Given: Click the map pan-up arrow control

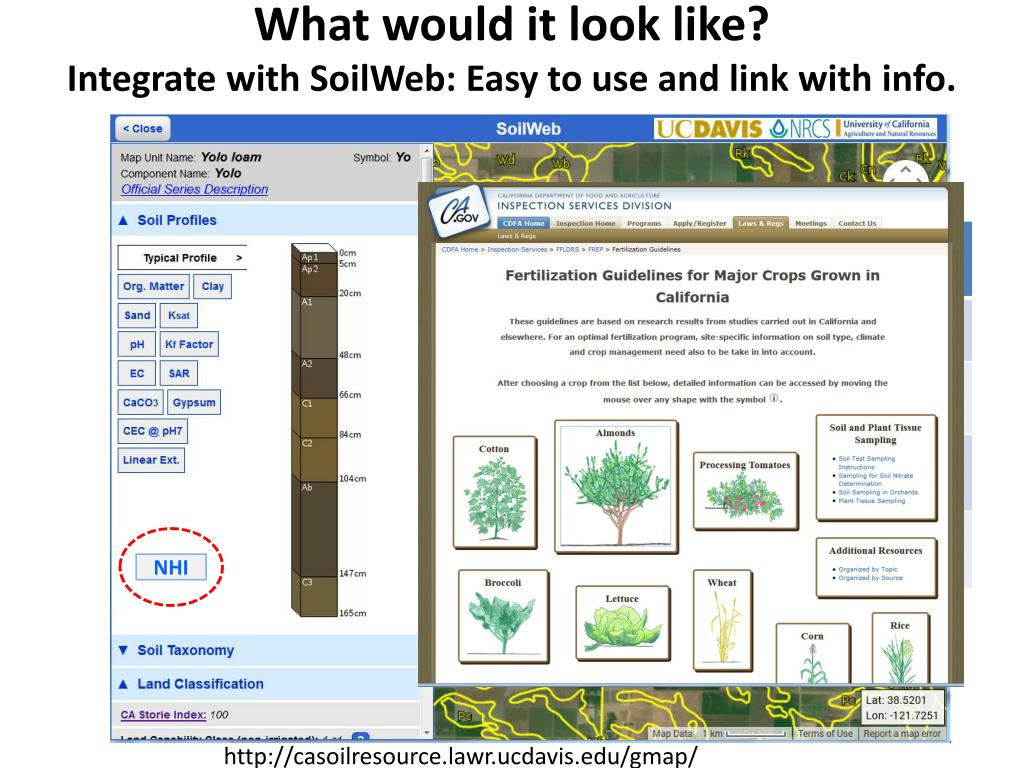Looking at the screenshot, I should pyautogui.click(x=905, y=171).
